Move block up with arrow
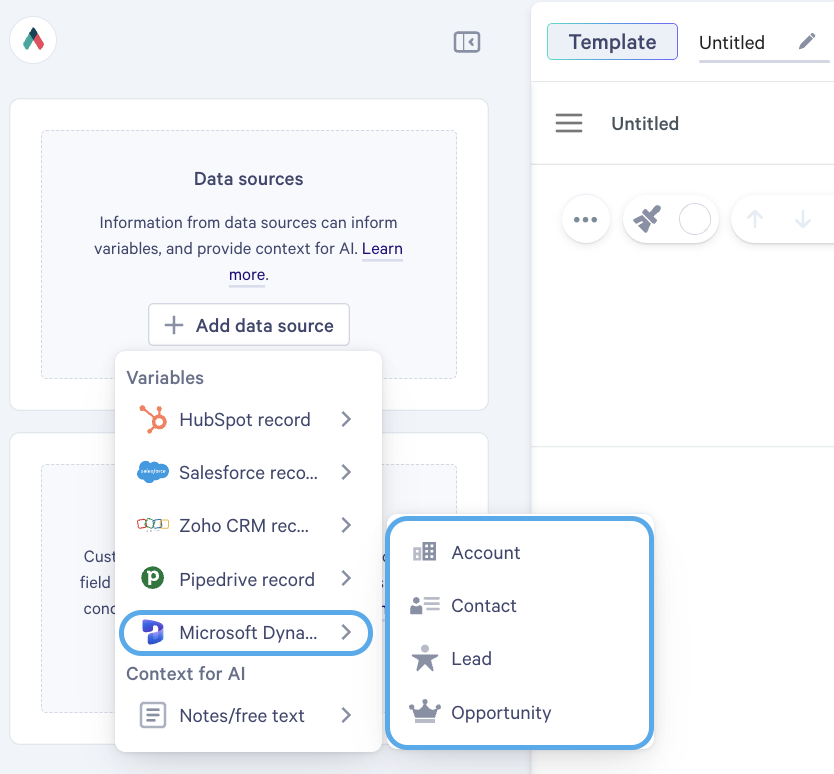The image size is (834, 774). pos(754,219)
